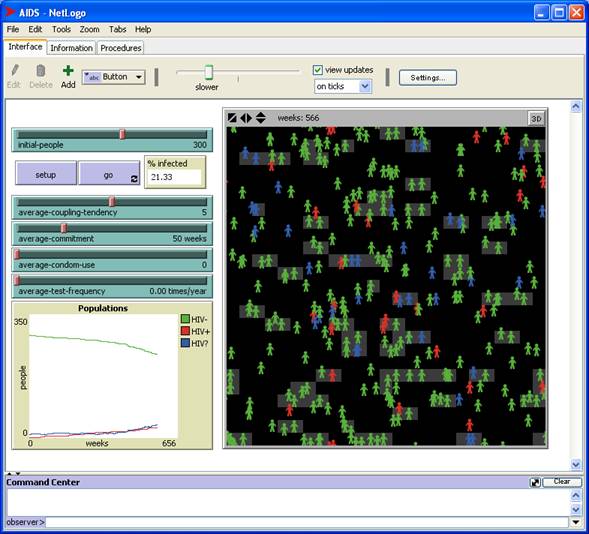Viewport: 589px width, 534px height.
Task: Open the Button widget type dropdown
Action: 113,77
